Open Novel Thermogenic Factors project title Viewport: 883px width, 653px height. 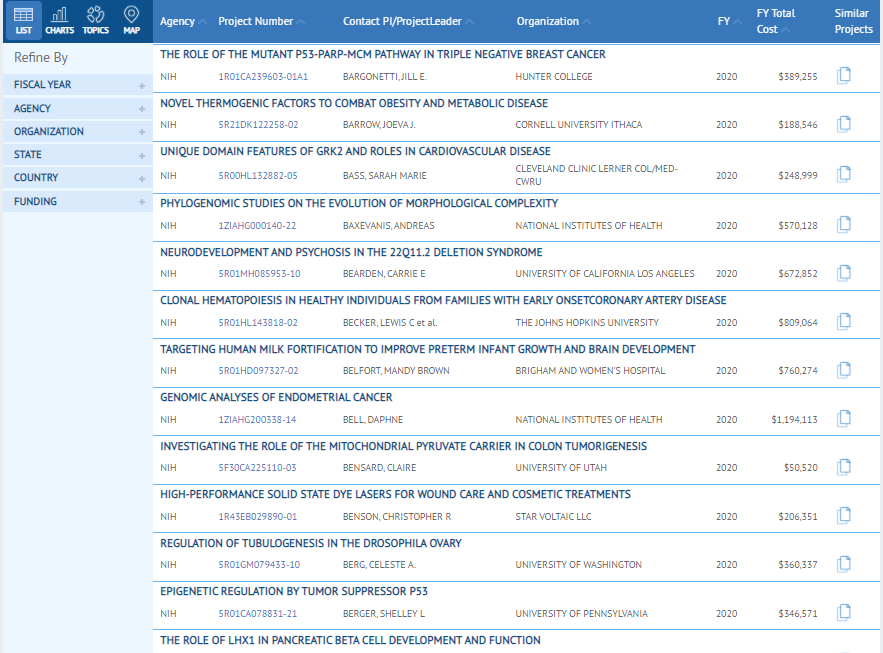(354, 104)
